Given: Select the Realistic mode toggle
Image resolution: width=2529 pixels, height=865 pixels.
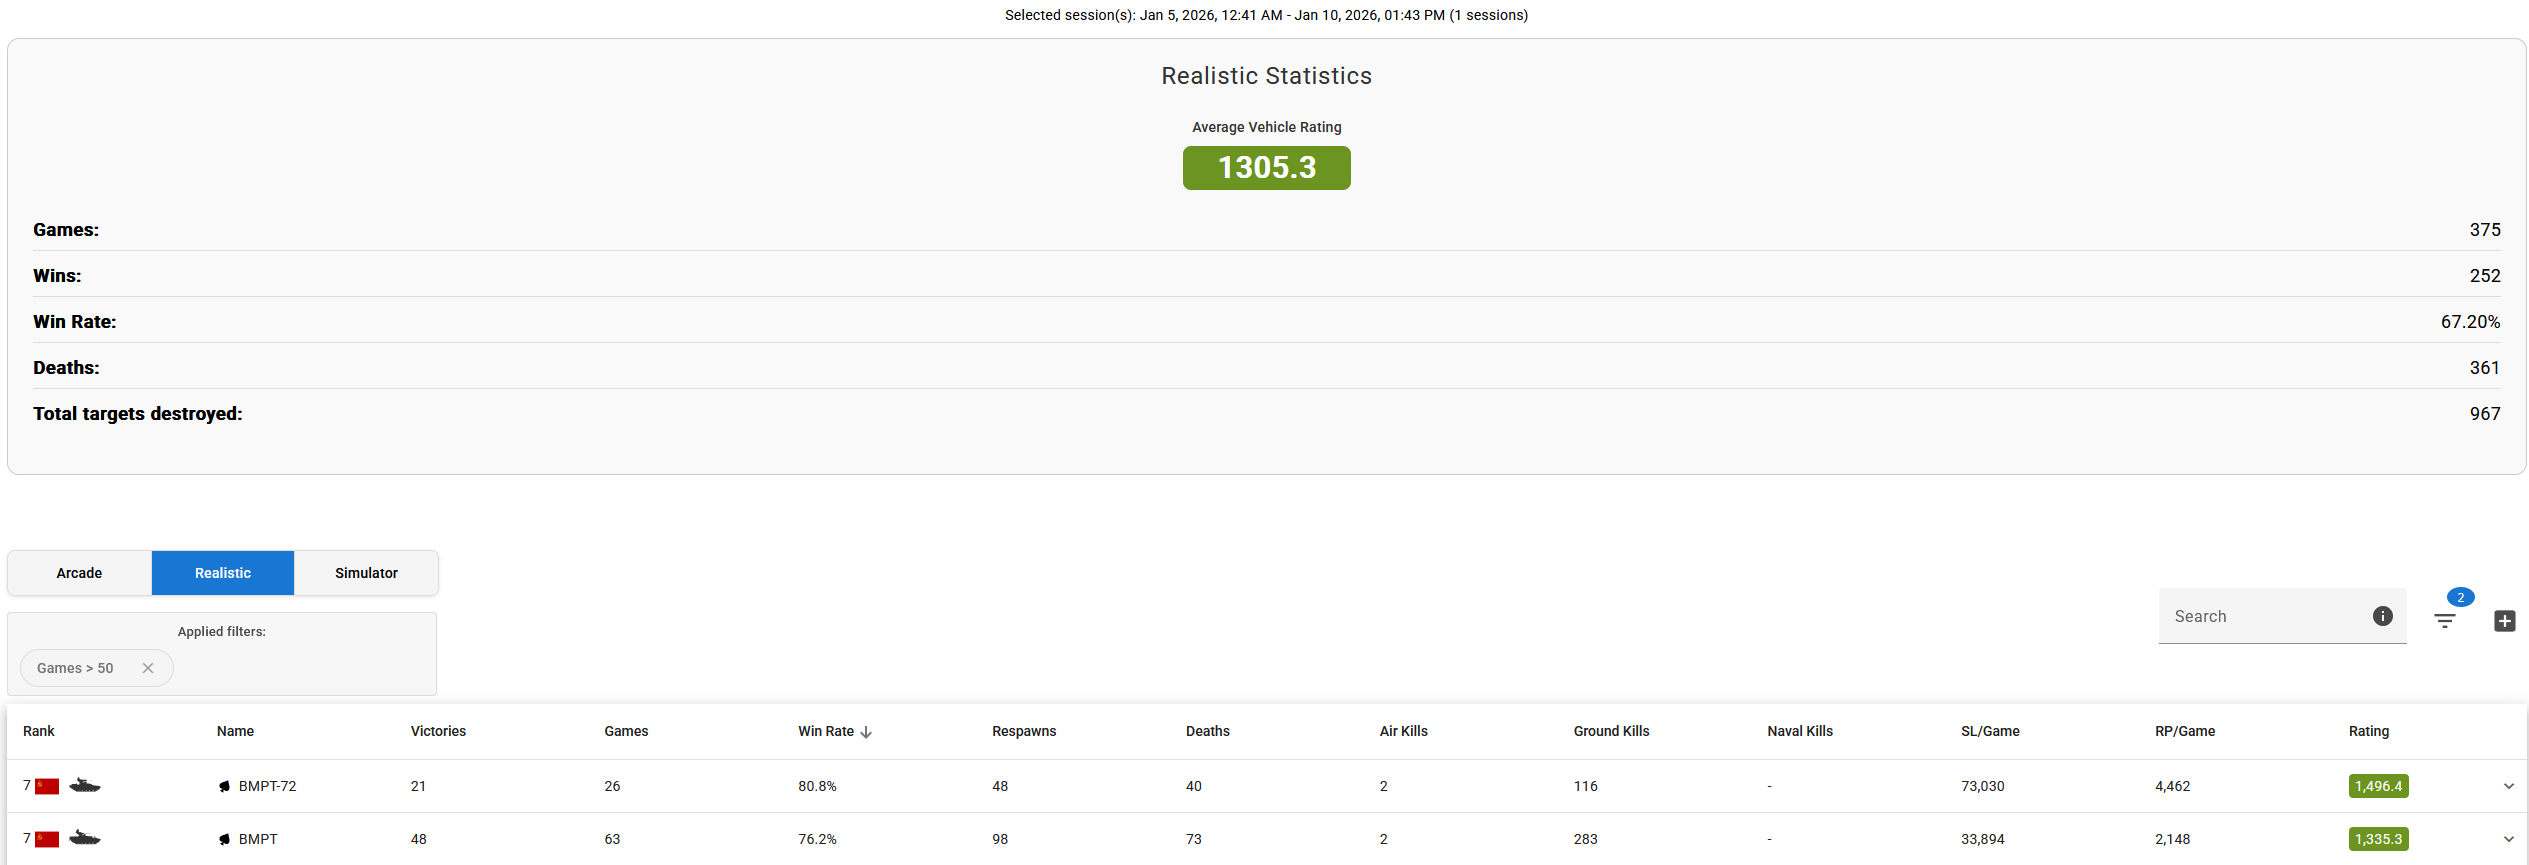Looking at the screenshot, I should pos(223,573).
